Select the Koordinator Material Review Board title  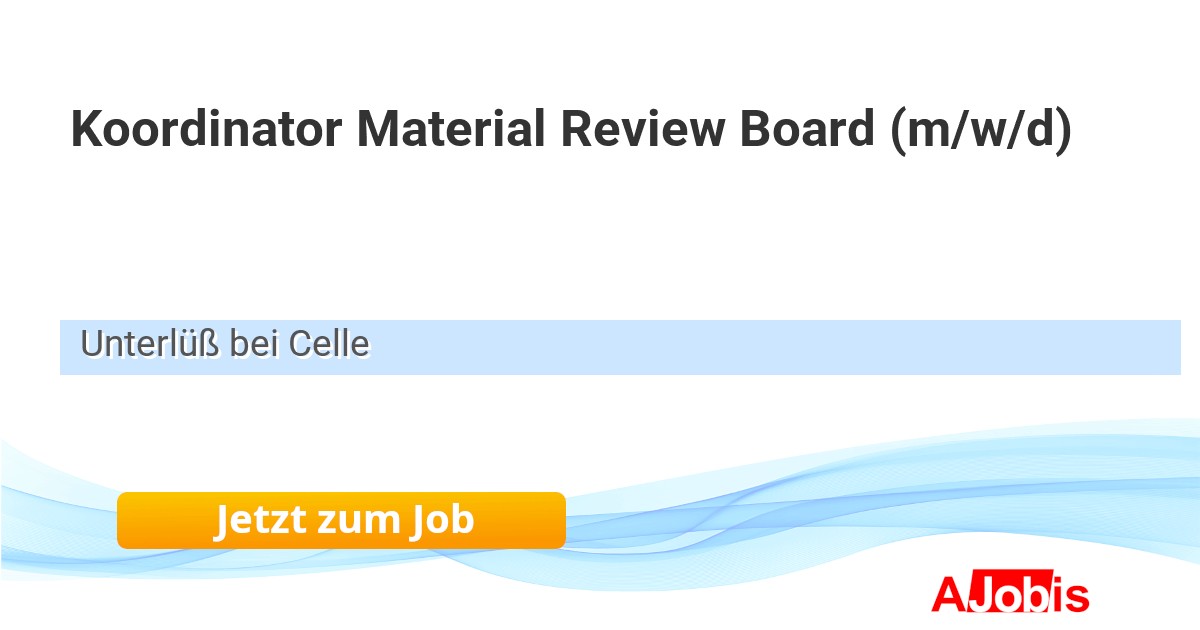point(570,131)
